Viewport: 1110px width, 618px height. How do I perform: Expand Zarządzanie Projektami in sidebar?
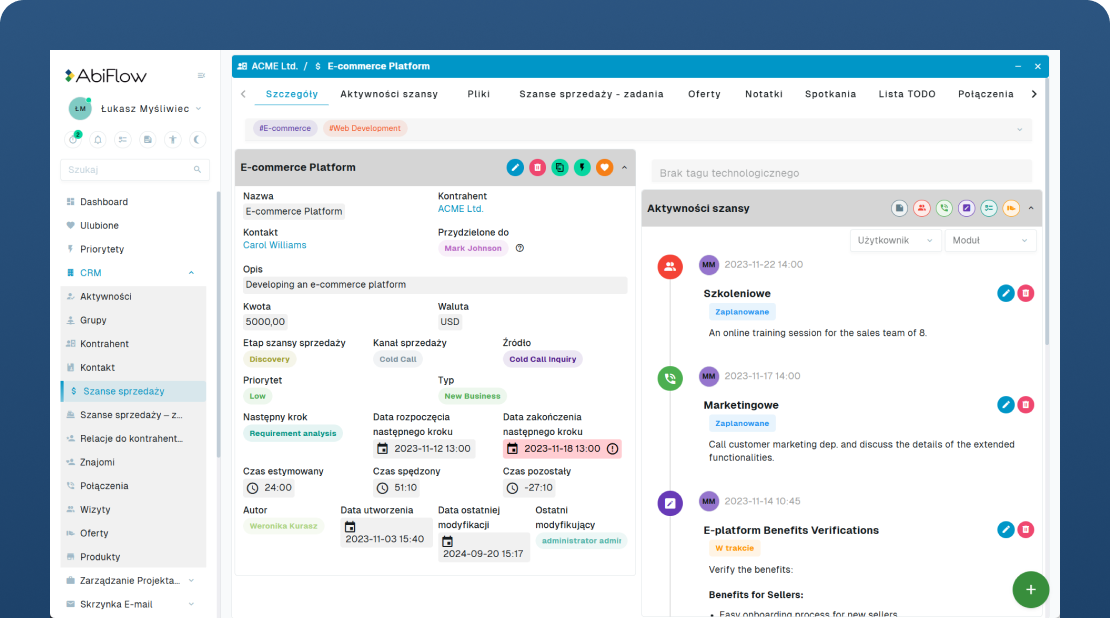point(191,580)
